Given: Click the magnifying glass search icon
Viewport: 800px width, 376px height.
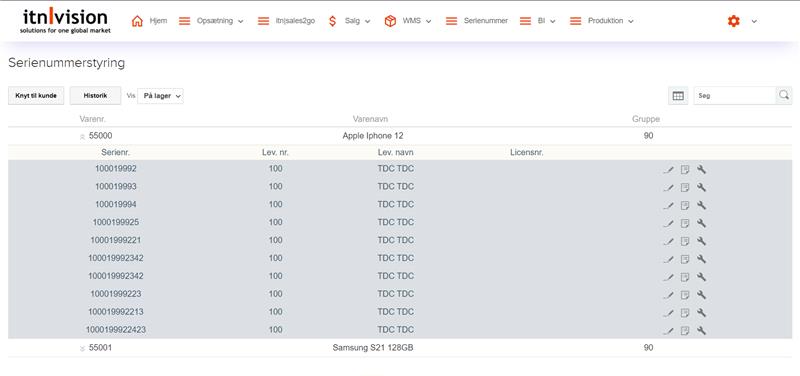Looking at the screenshot, I should (784, 95).
